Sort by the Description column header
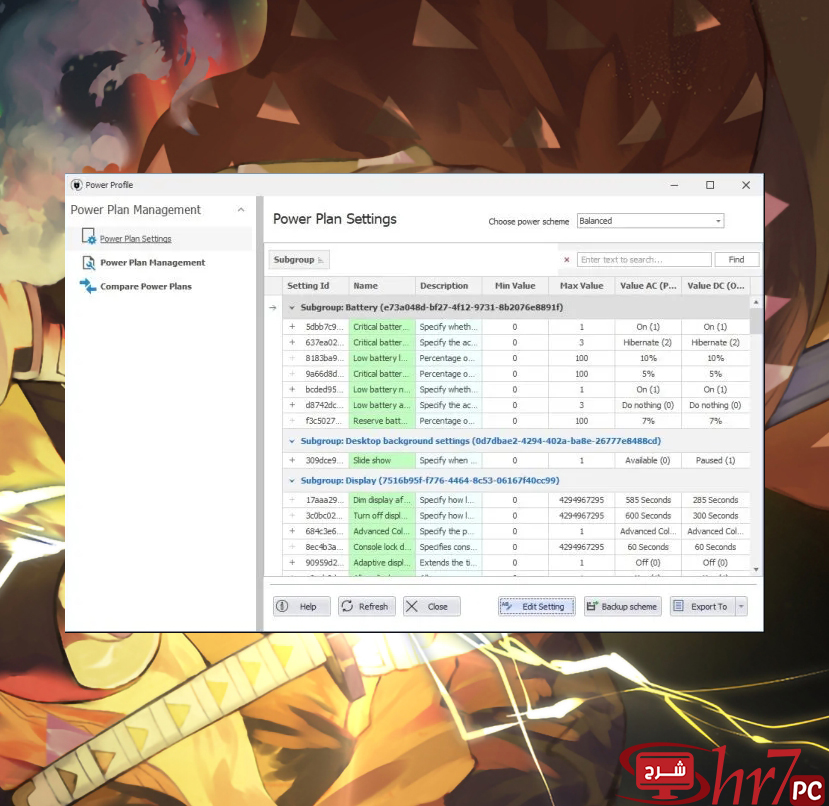Viewport: 829px width, 806px height. pyautogui.click(x=448, y=286)
